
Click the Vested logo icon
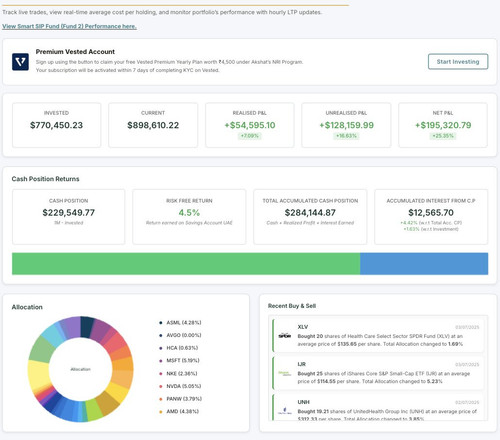tap(20, 62)
